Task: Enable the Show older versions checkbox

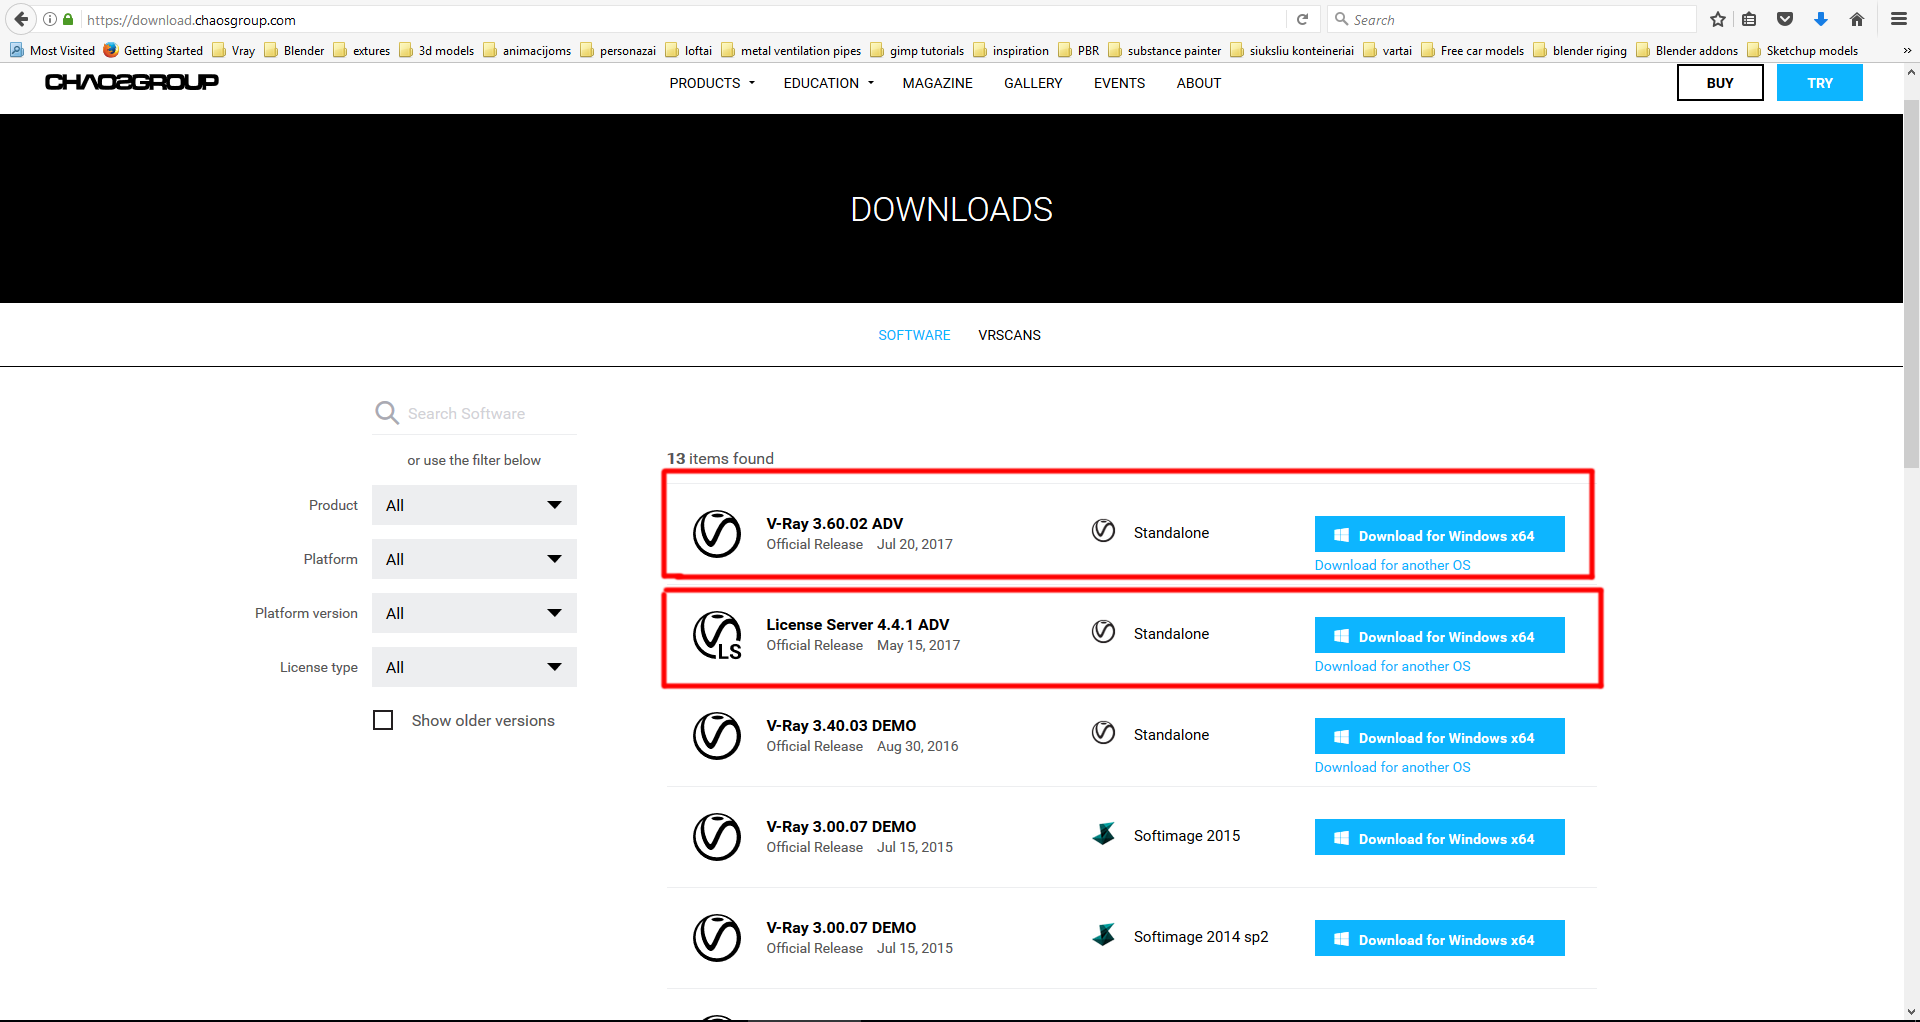Action: tap(383, 720)
